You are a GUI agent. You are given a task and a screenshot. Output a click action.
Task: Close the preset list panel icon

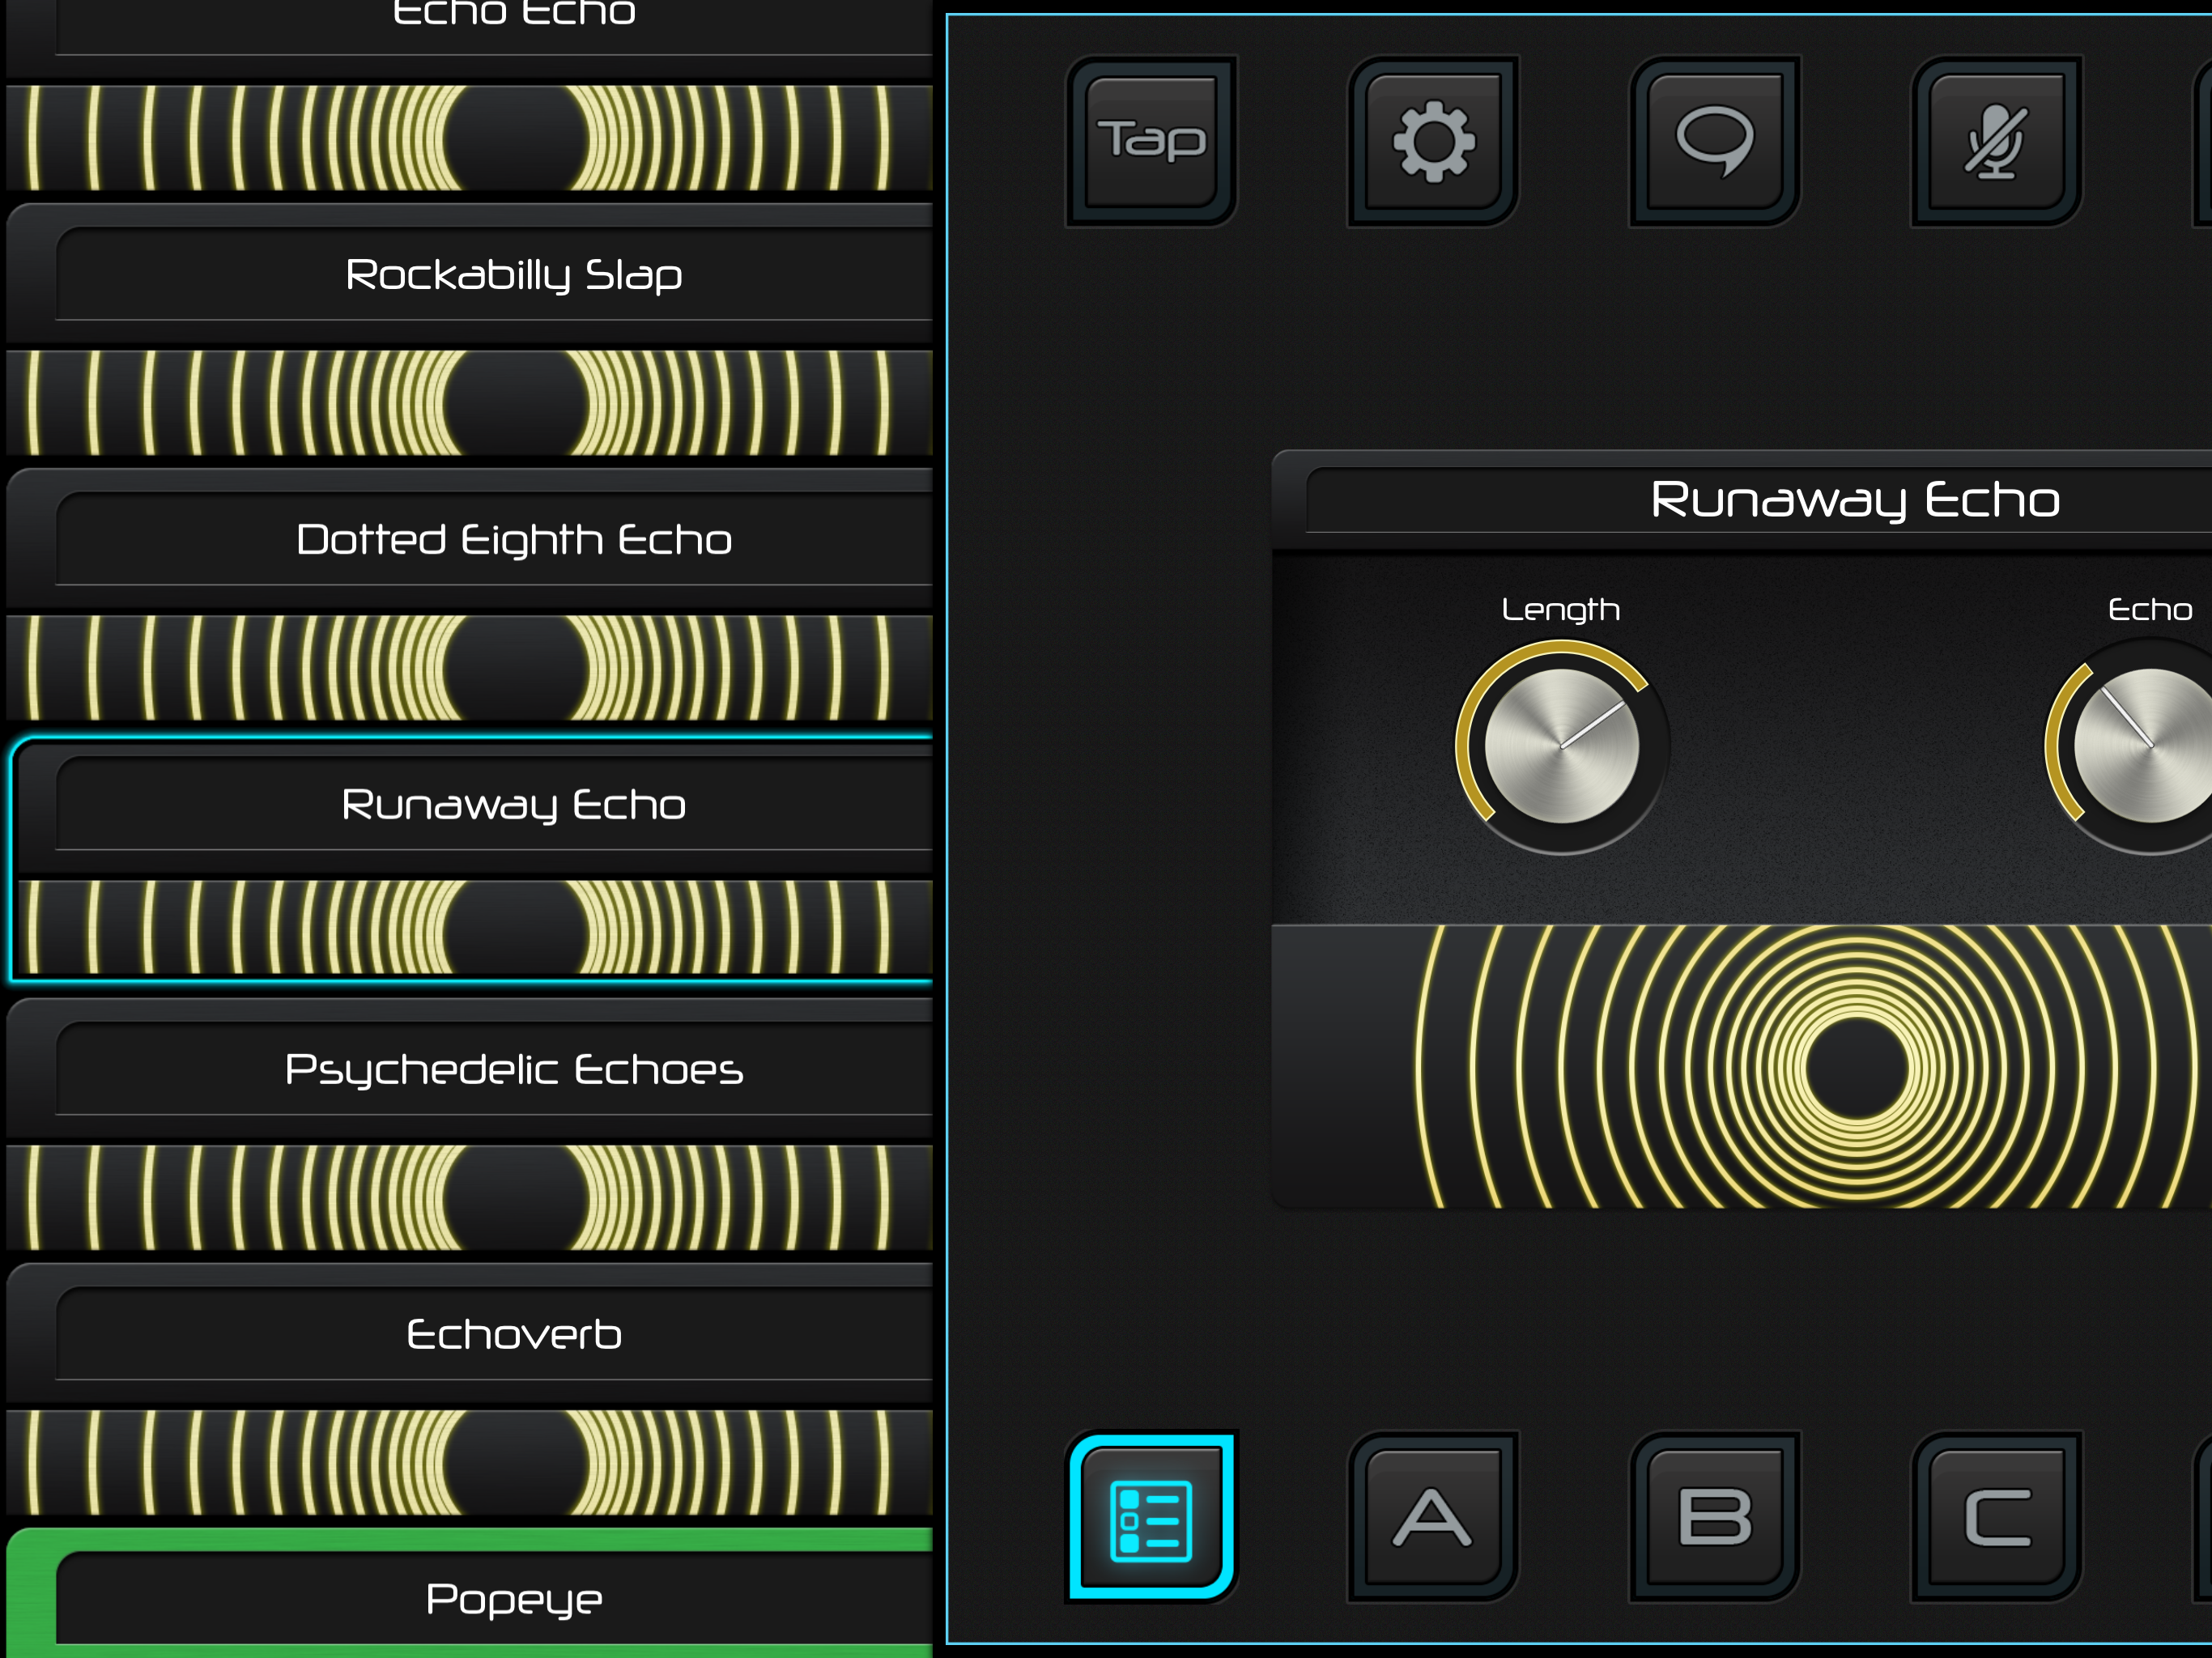1151,1518
